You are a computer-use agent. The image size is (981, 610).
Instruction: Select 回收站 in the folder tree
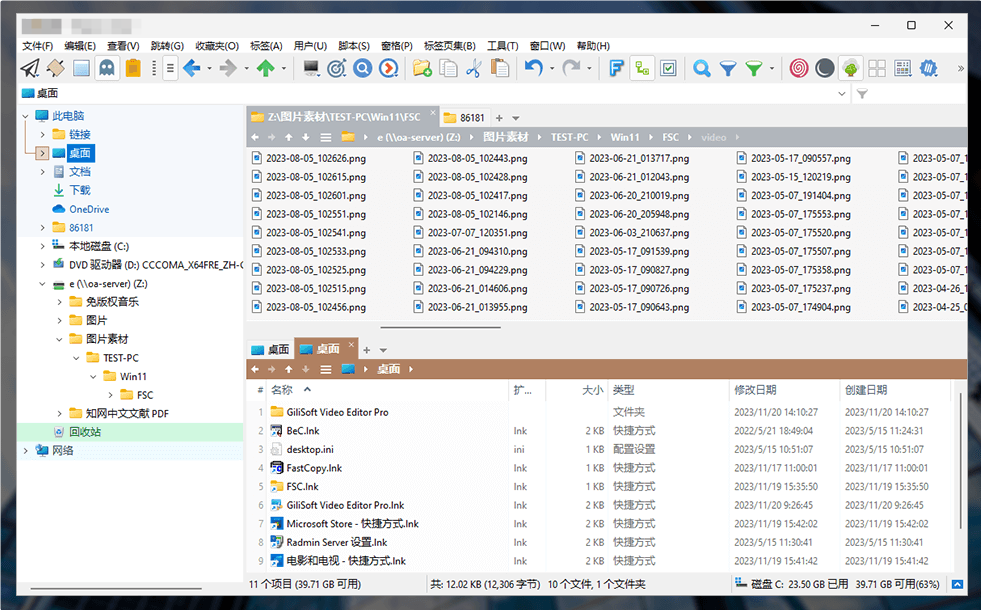pos(84,432)
